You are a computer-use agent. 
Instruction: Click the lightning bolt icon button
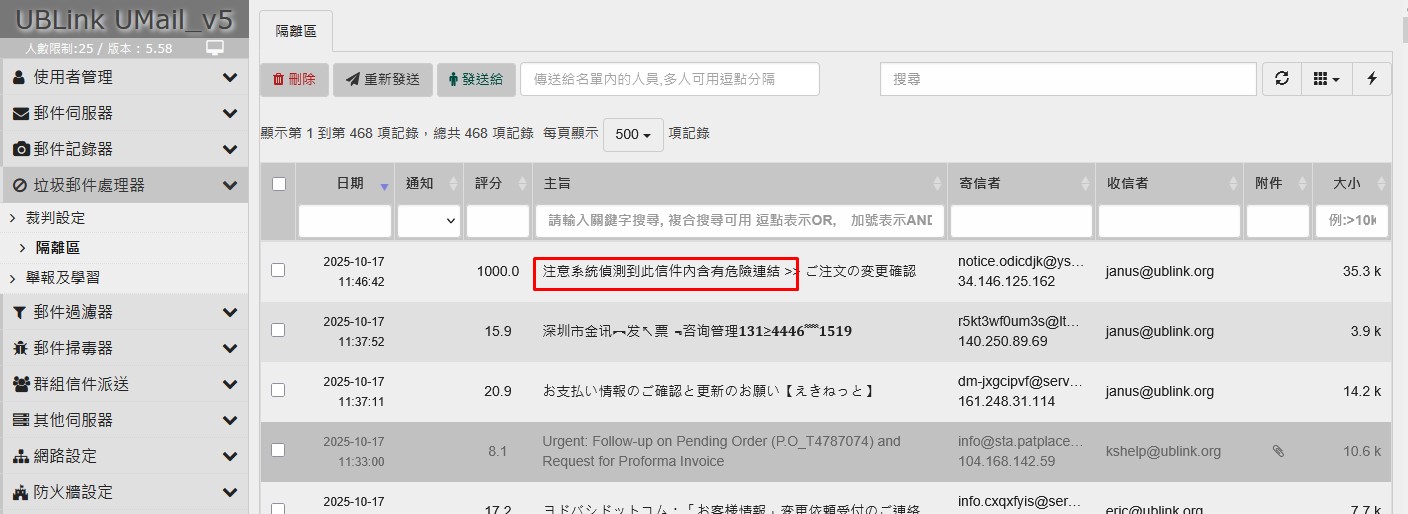click(x=1371, y=79)
